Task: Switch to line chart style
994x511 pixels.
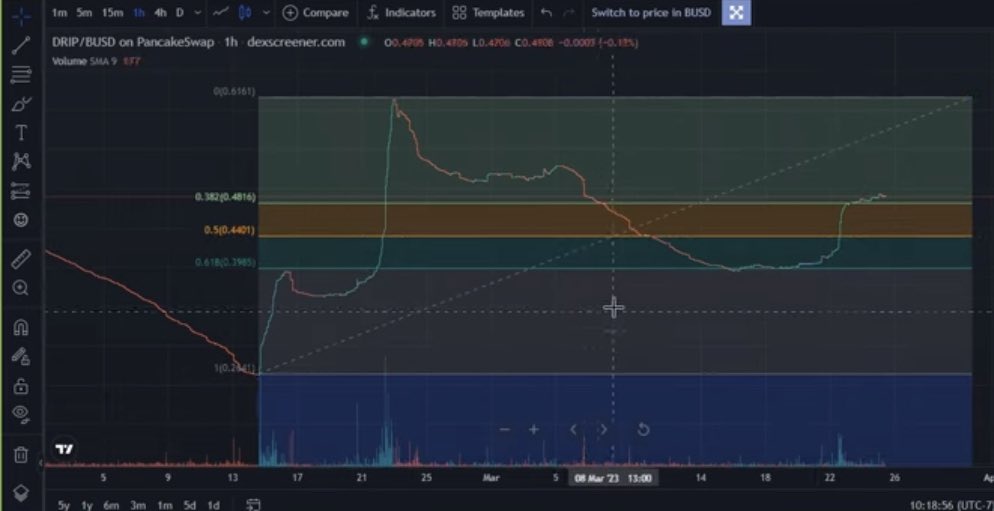Action: click(221, 13)
